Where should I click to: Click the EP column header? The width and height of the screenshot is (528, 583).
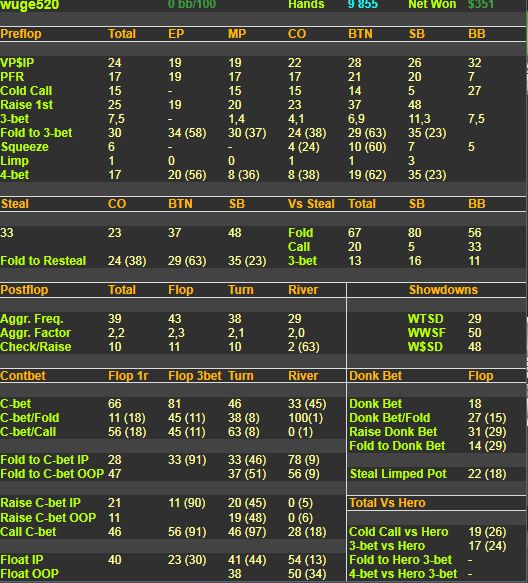(176, 34)
